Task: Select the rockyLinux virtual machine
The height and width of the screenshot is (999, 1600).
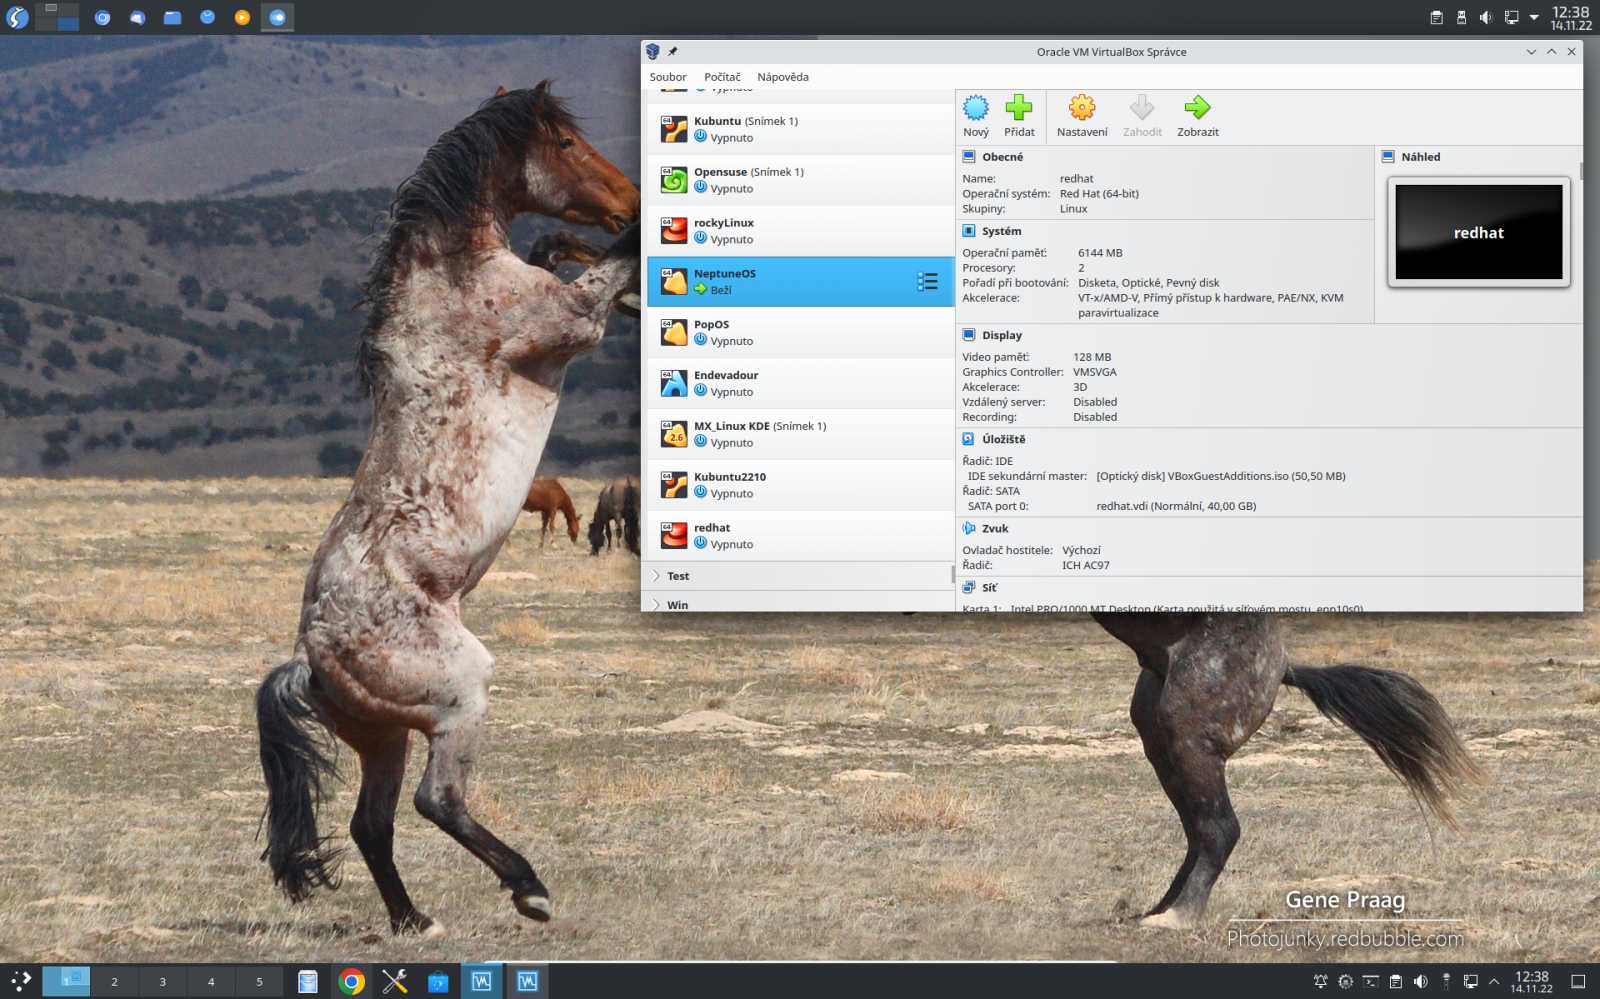Action: 801,231
